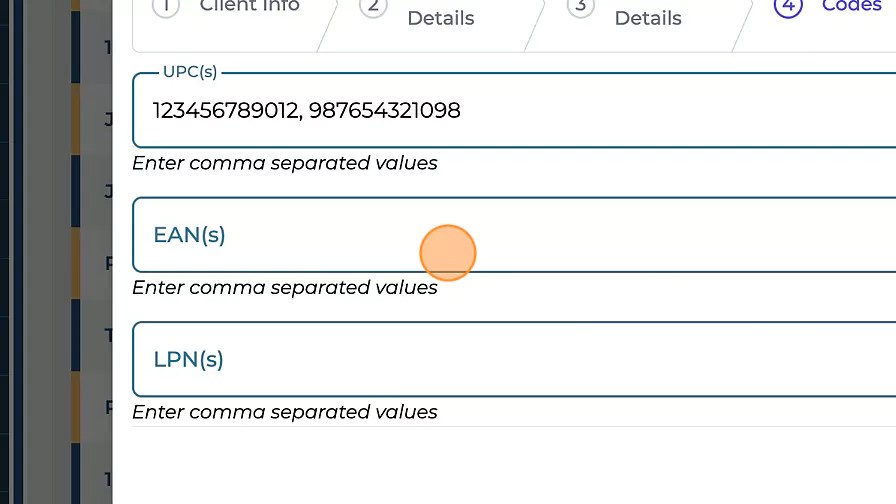Click the LPN(s) placeholder text
This screenshot has height=504, width=896.
(188, 359)
